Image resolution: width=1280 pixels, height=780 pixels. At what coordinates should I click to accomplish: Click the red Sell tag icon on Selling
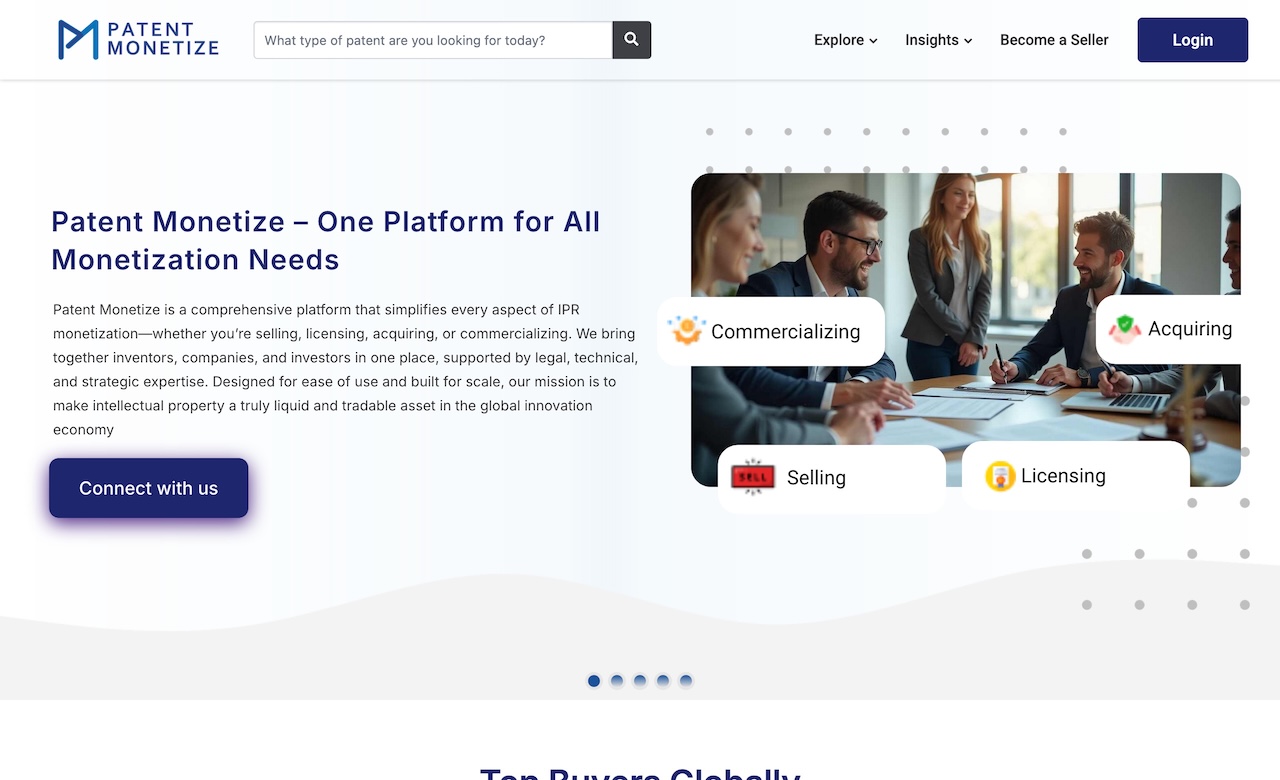pos(752,477)
